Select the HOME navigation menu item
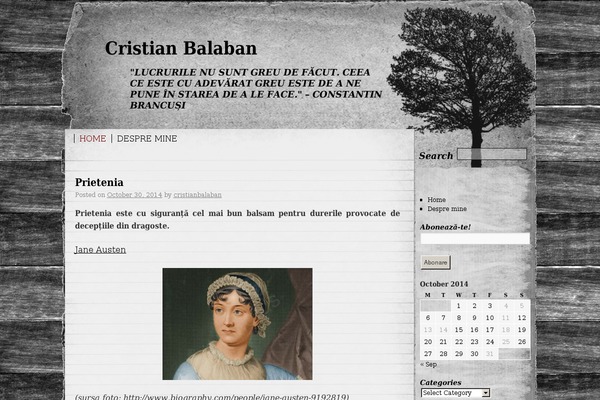This screenshot has height=400, width=600. (93, 139)
